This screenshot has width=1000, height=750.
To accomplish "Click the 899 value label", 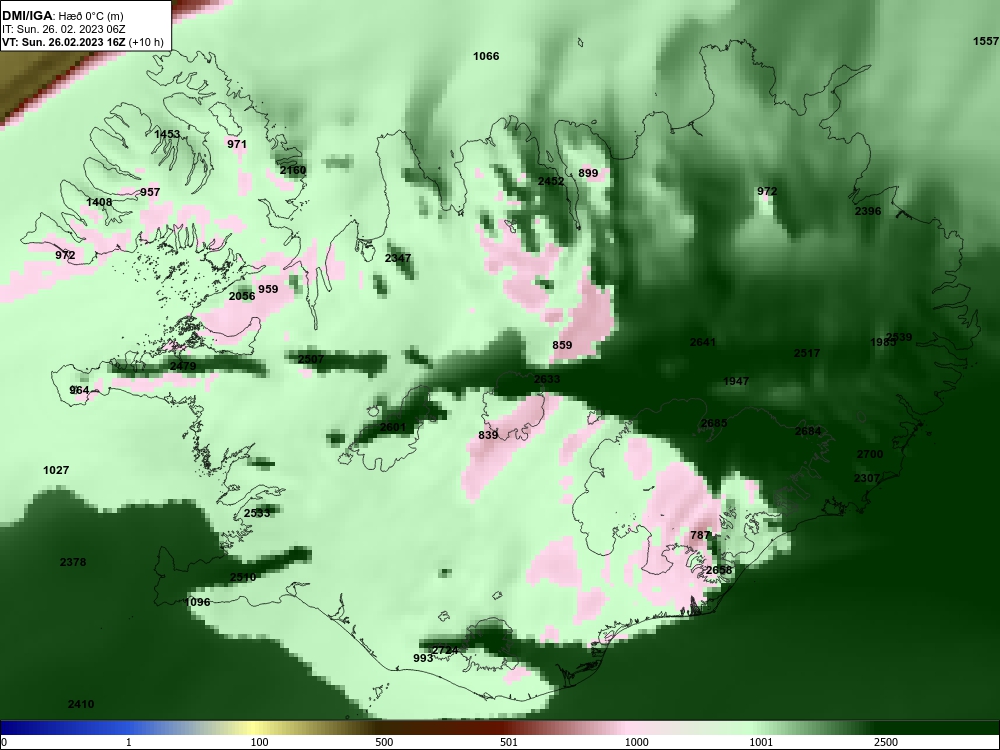I will [588, 173].
